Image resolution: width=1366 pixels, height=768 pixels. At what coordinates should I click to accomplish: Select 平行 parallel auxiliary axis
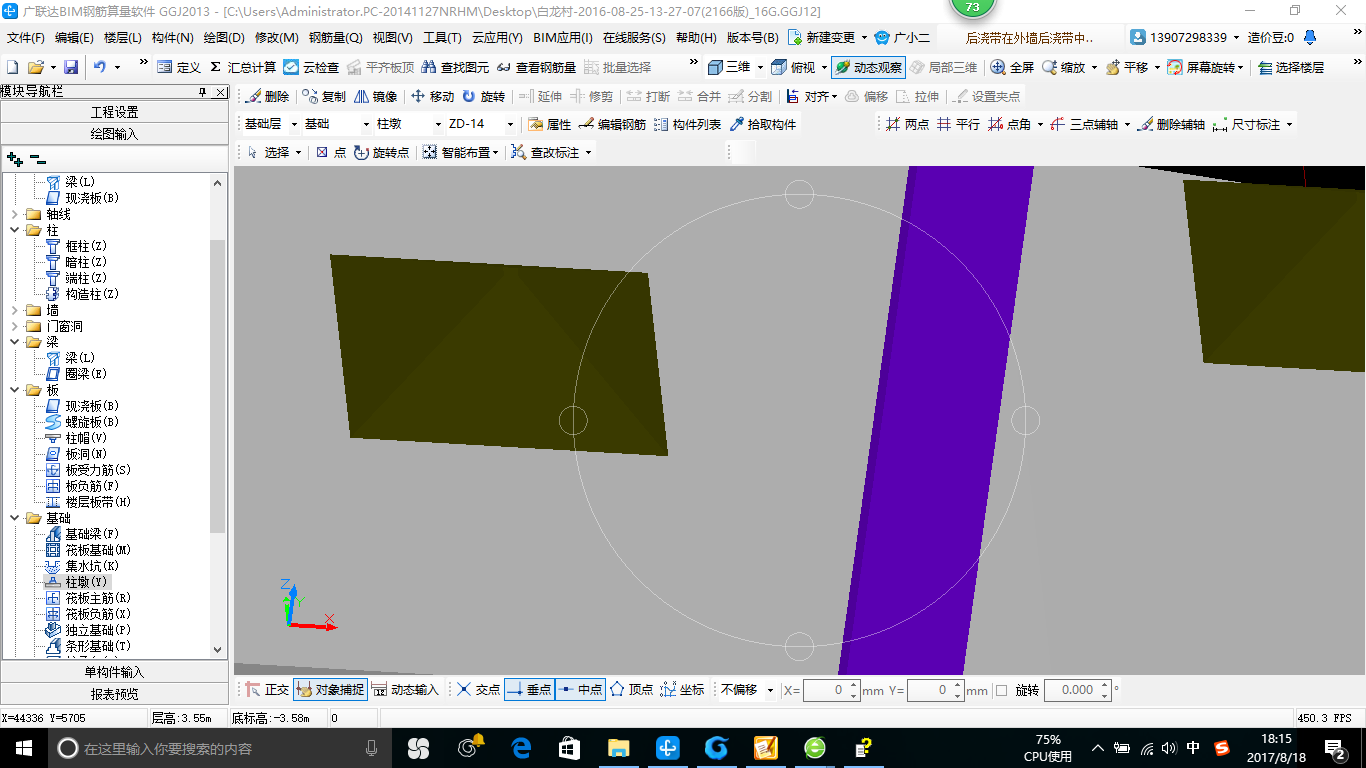tap(958, 125)
